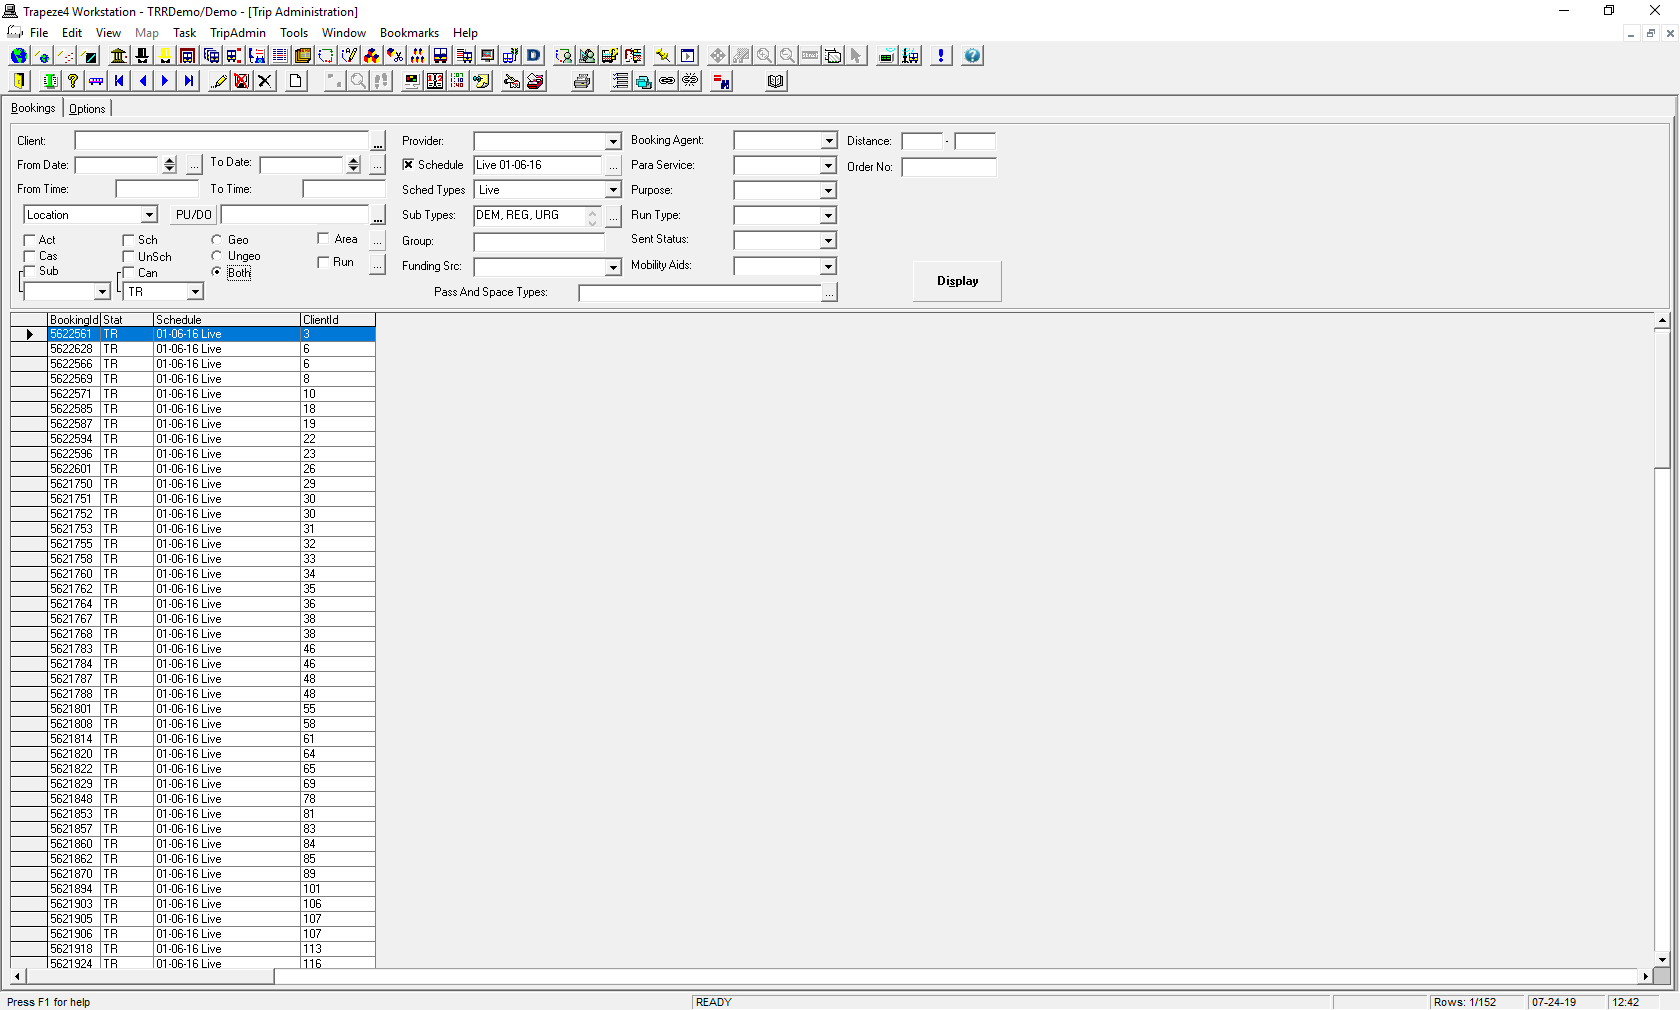Switch to the Options tab
The height and width of the screenshot is (1010, 1680).
coord(87,109)
